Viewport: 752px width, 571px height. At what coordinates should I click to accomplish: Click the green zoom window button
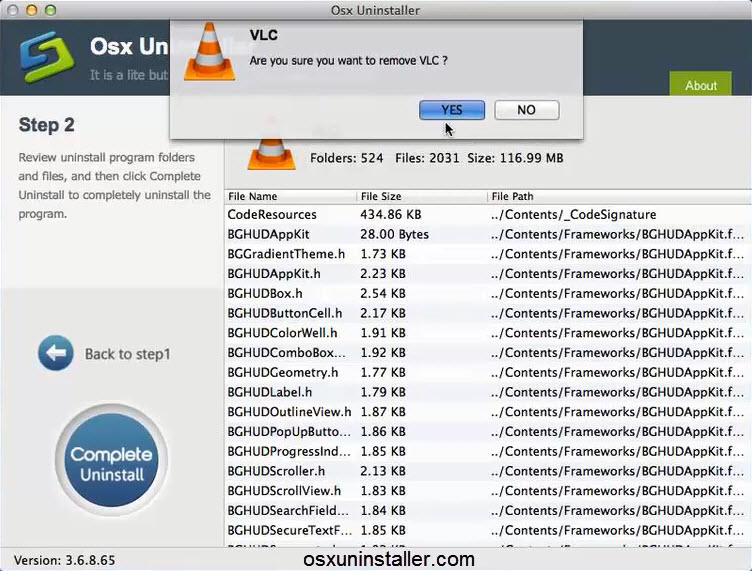click(x=50, y=10)
